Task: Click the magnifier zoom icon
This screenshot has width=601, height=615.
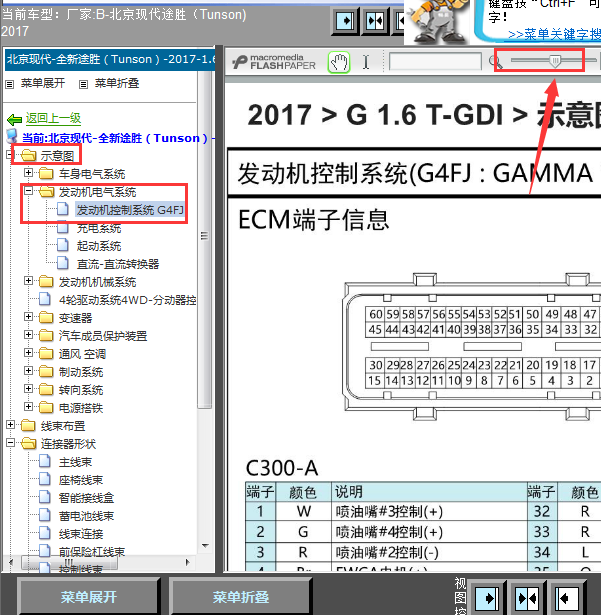Action: 495,62
